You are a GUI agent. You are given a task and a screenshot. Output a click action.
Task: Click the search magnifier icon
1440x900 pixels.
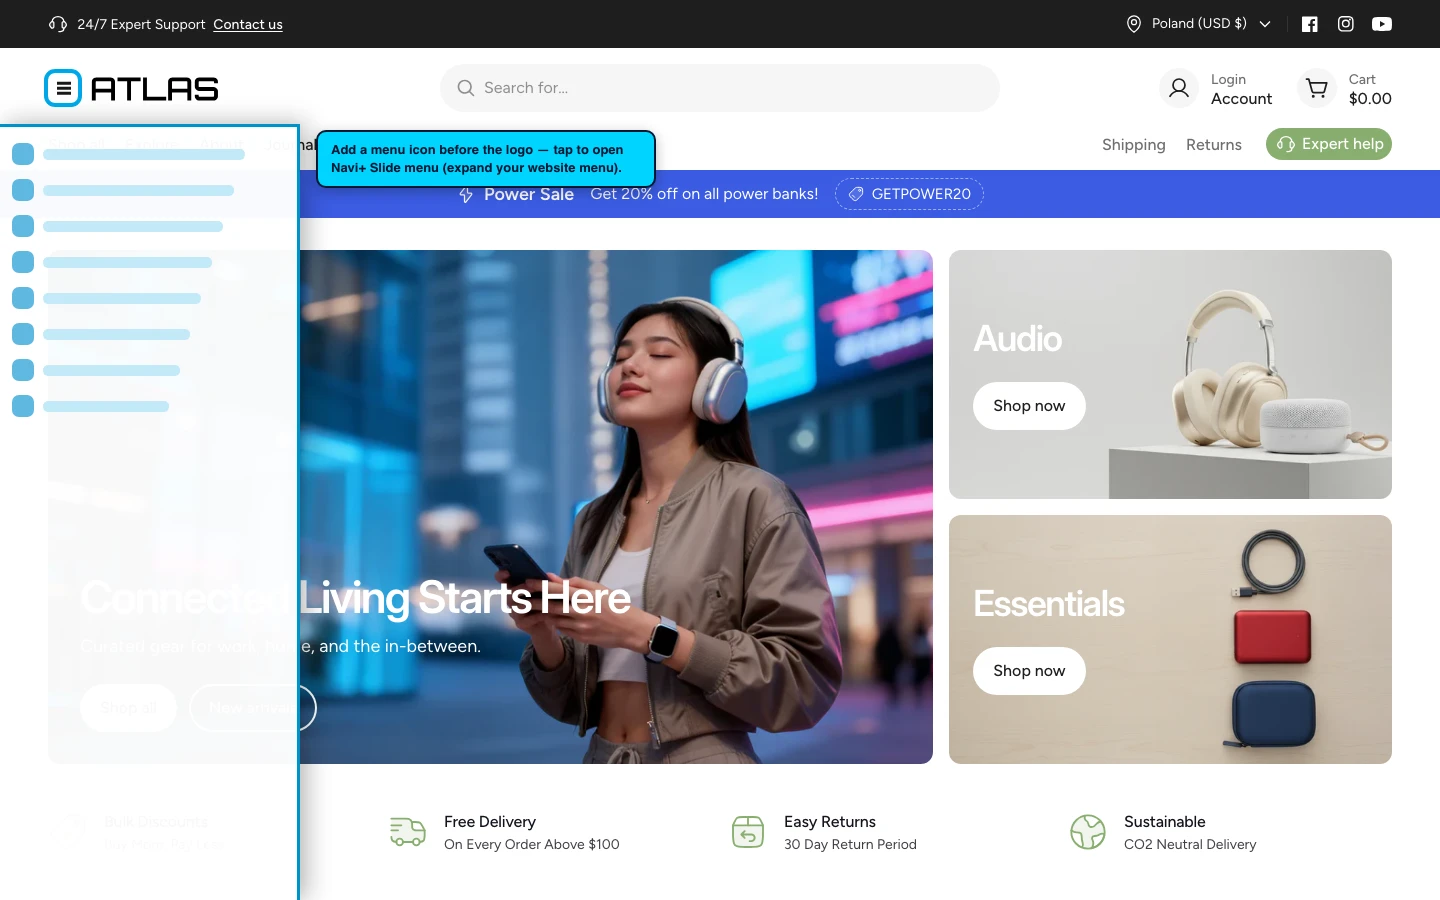pos(465,88)
